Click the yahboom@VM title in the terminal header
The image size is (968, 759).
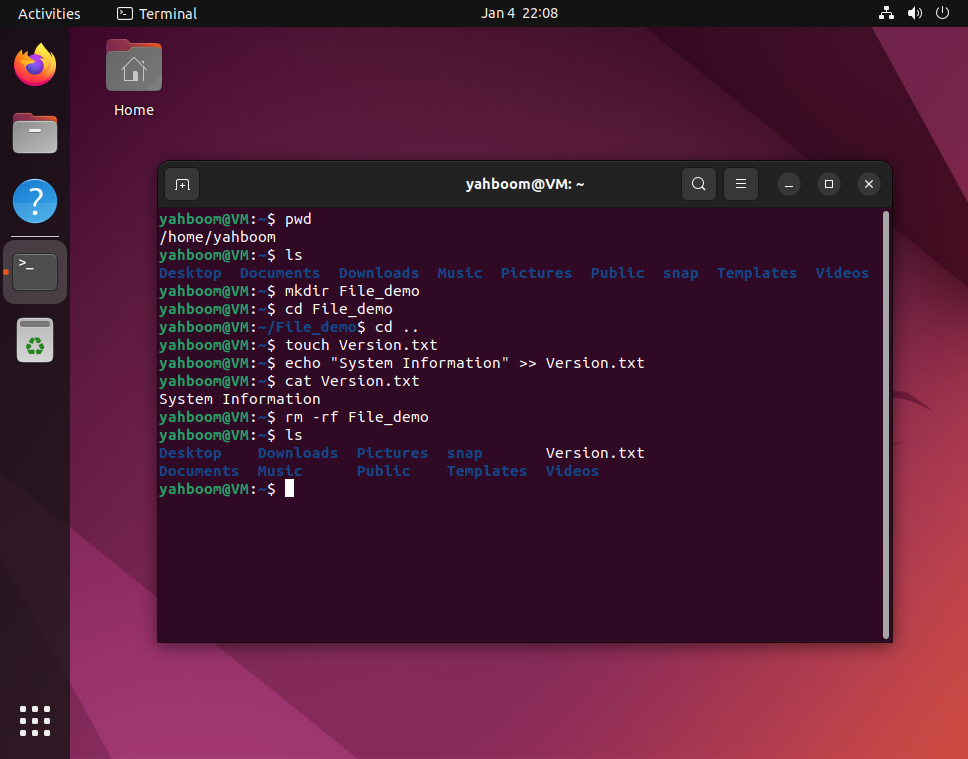pyautogui.click(x=525, y=184)
